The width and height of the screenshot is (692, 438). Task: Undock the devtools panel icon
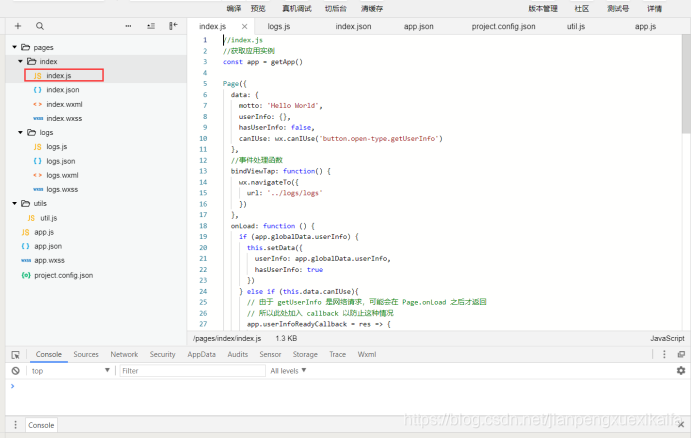(681, 354)
